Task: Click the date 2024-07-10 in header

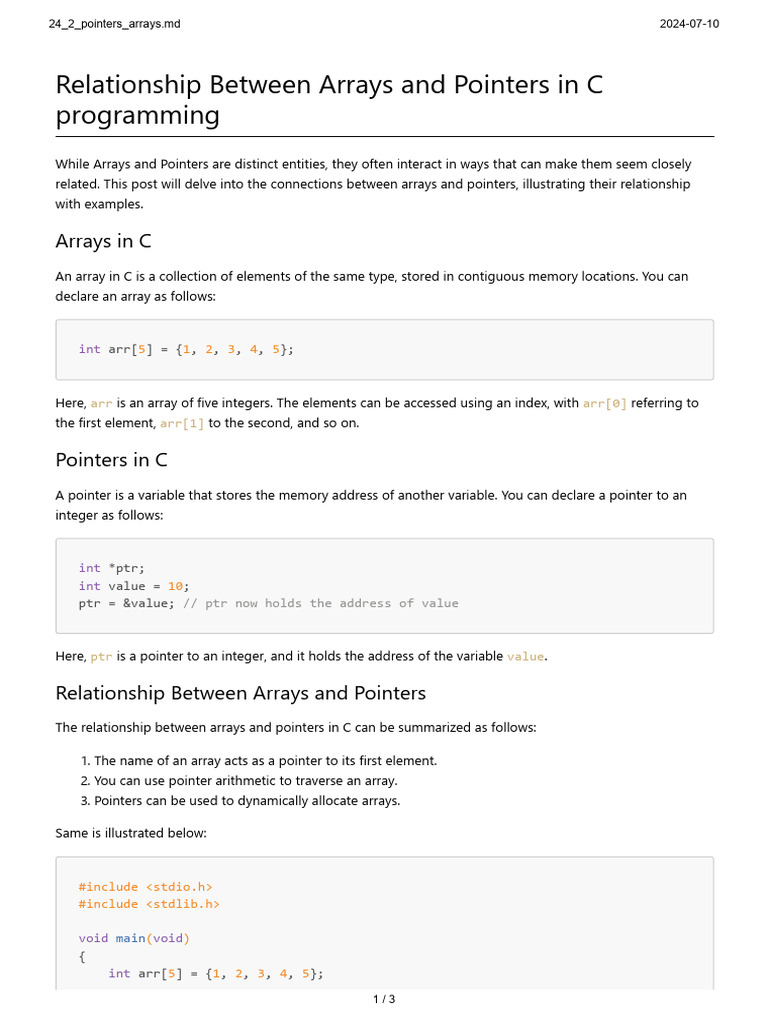Action: 689,24
